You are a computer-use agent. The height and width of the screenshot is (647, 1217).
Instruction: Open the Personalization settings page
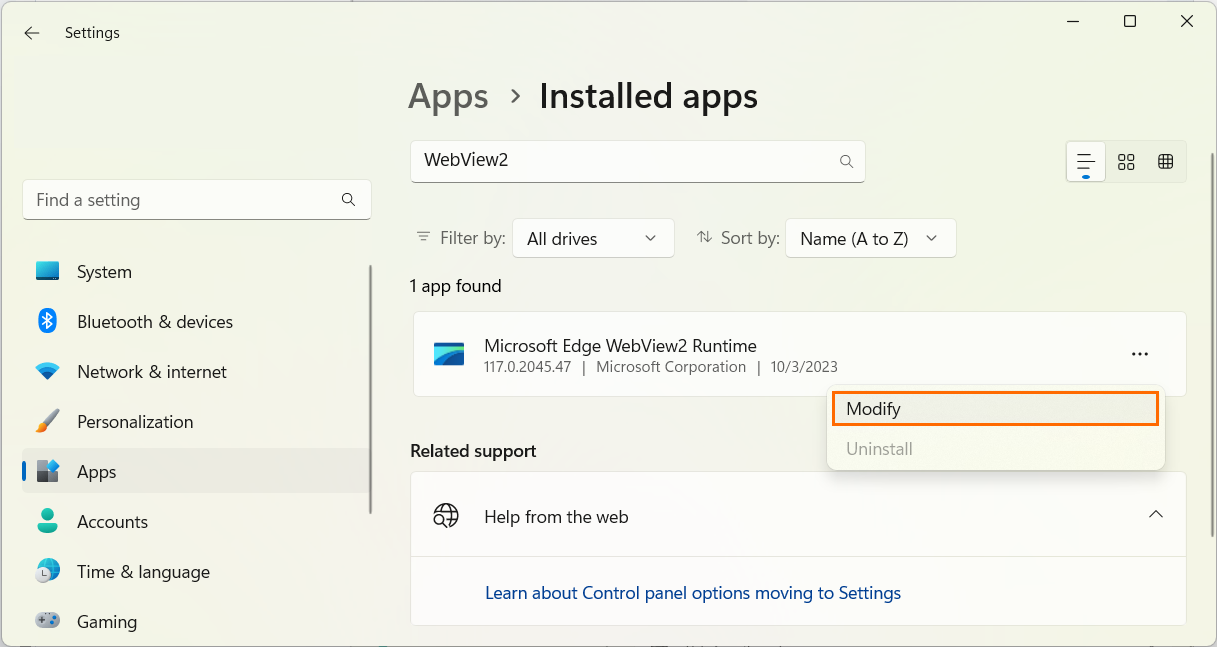click(134, 422)
